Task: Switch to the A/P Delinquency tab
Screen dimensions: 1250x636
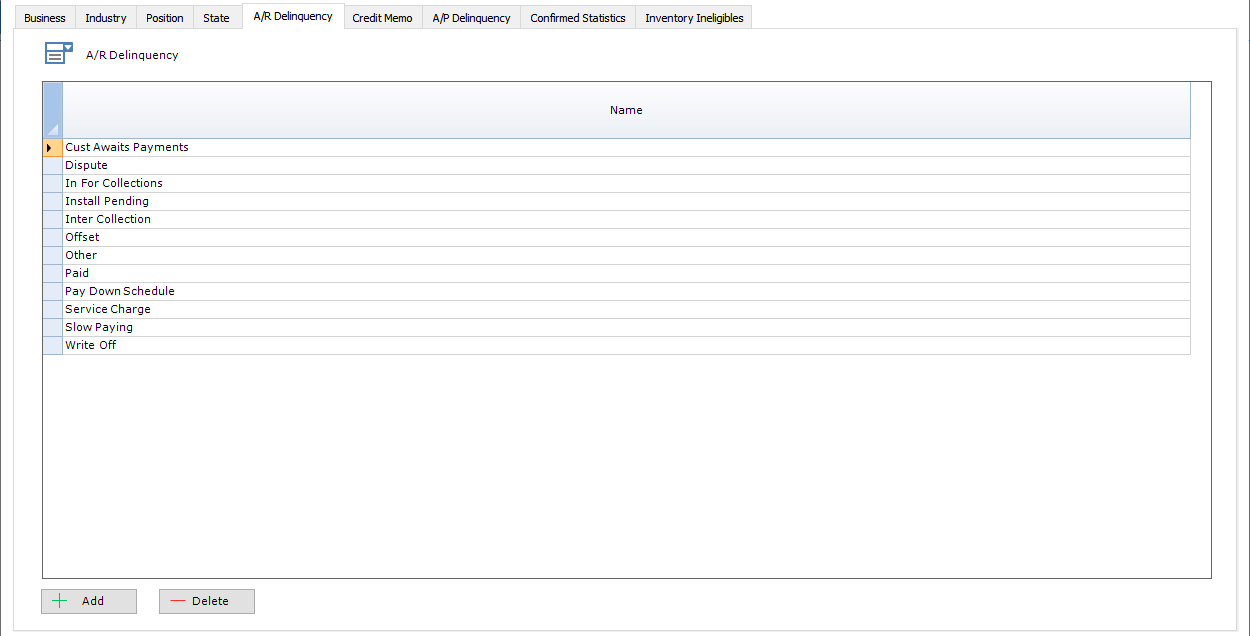Action: pos(470,17)
